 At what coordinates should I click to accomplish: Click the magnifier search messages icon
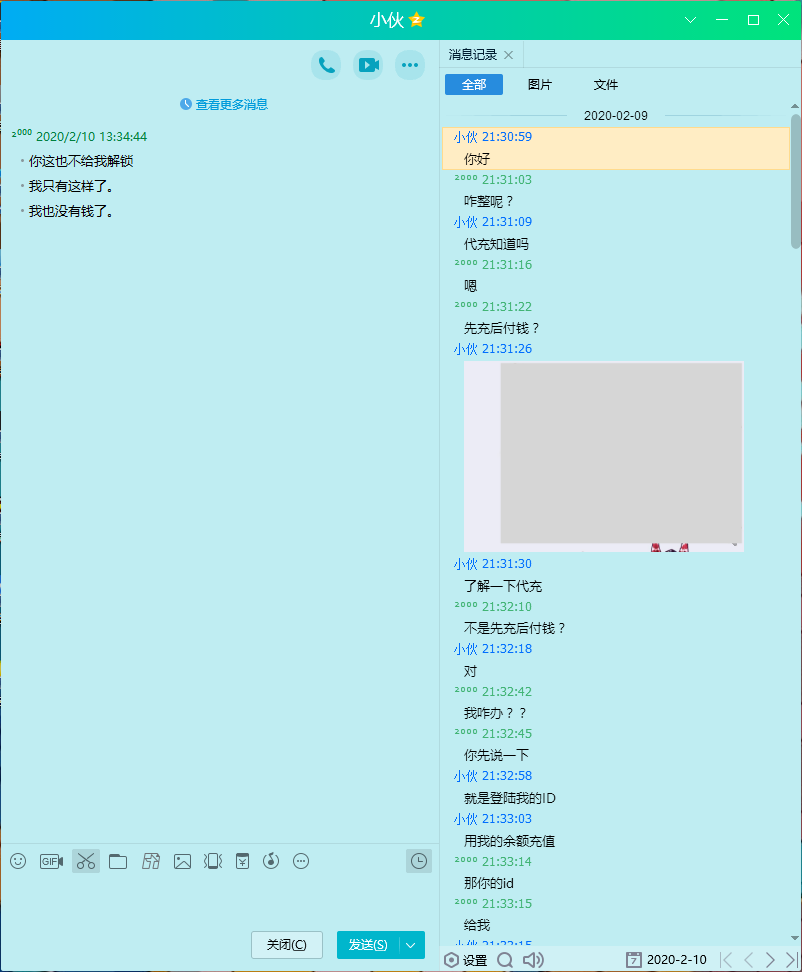[x=505, y=960]
